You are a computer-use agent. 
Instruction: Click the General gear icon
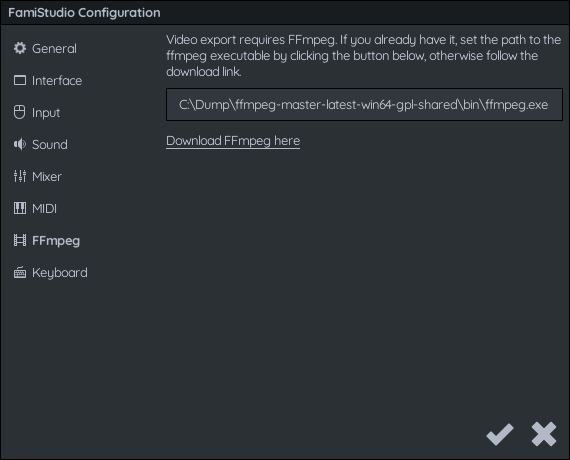click(20, 48)
